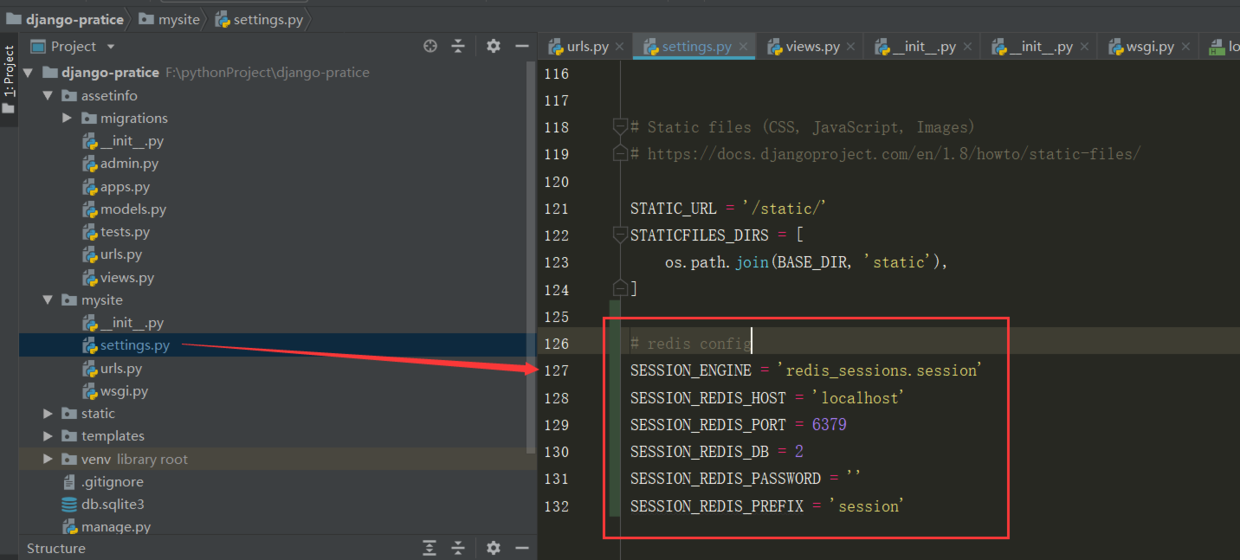The height and width of the screenshot is (560, 1240).
Task: Click settings.py breadcrumb in navigation bar
Action: point(258,19)
